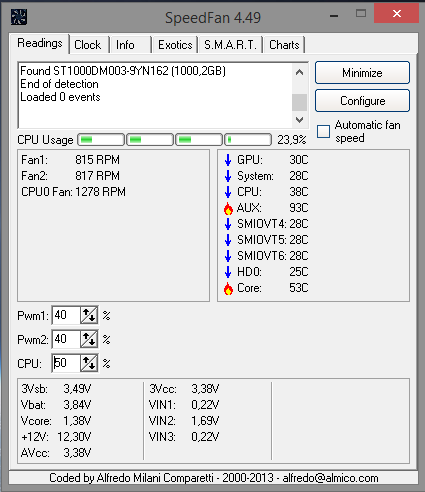
Task: Click the VIN3 0,22V voltage reading
Action: pyautogui.click(x=184, y=437)
